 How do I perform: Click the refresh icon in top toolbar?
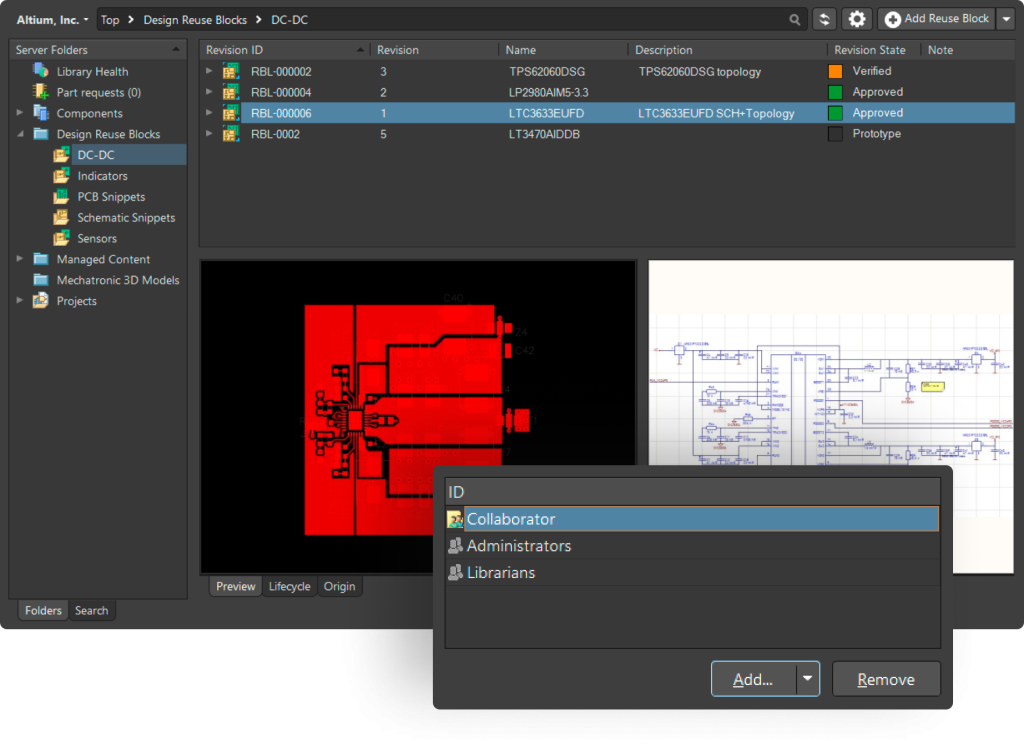[825, 19]
